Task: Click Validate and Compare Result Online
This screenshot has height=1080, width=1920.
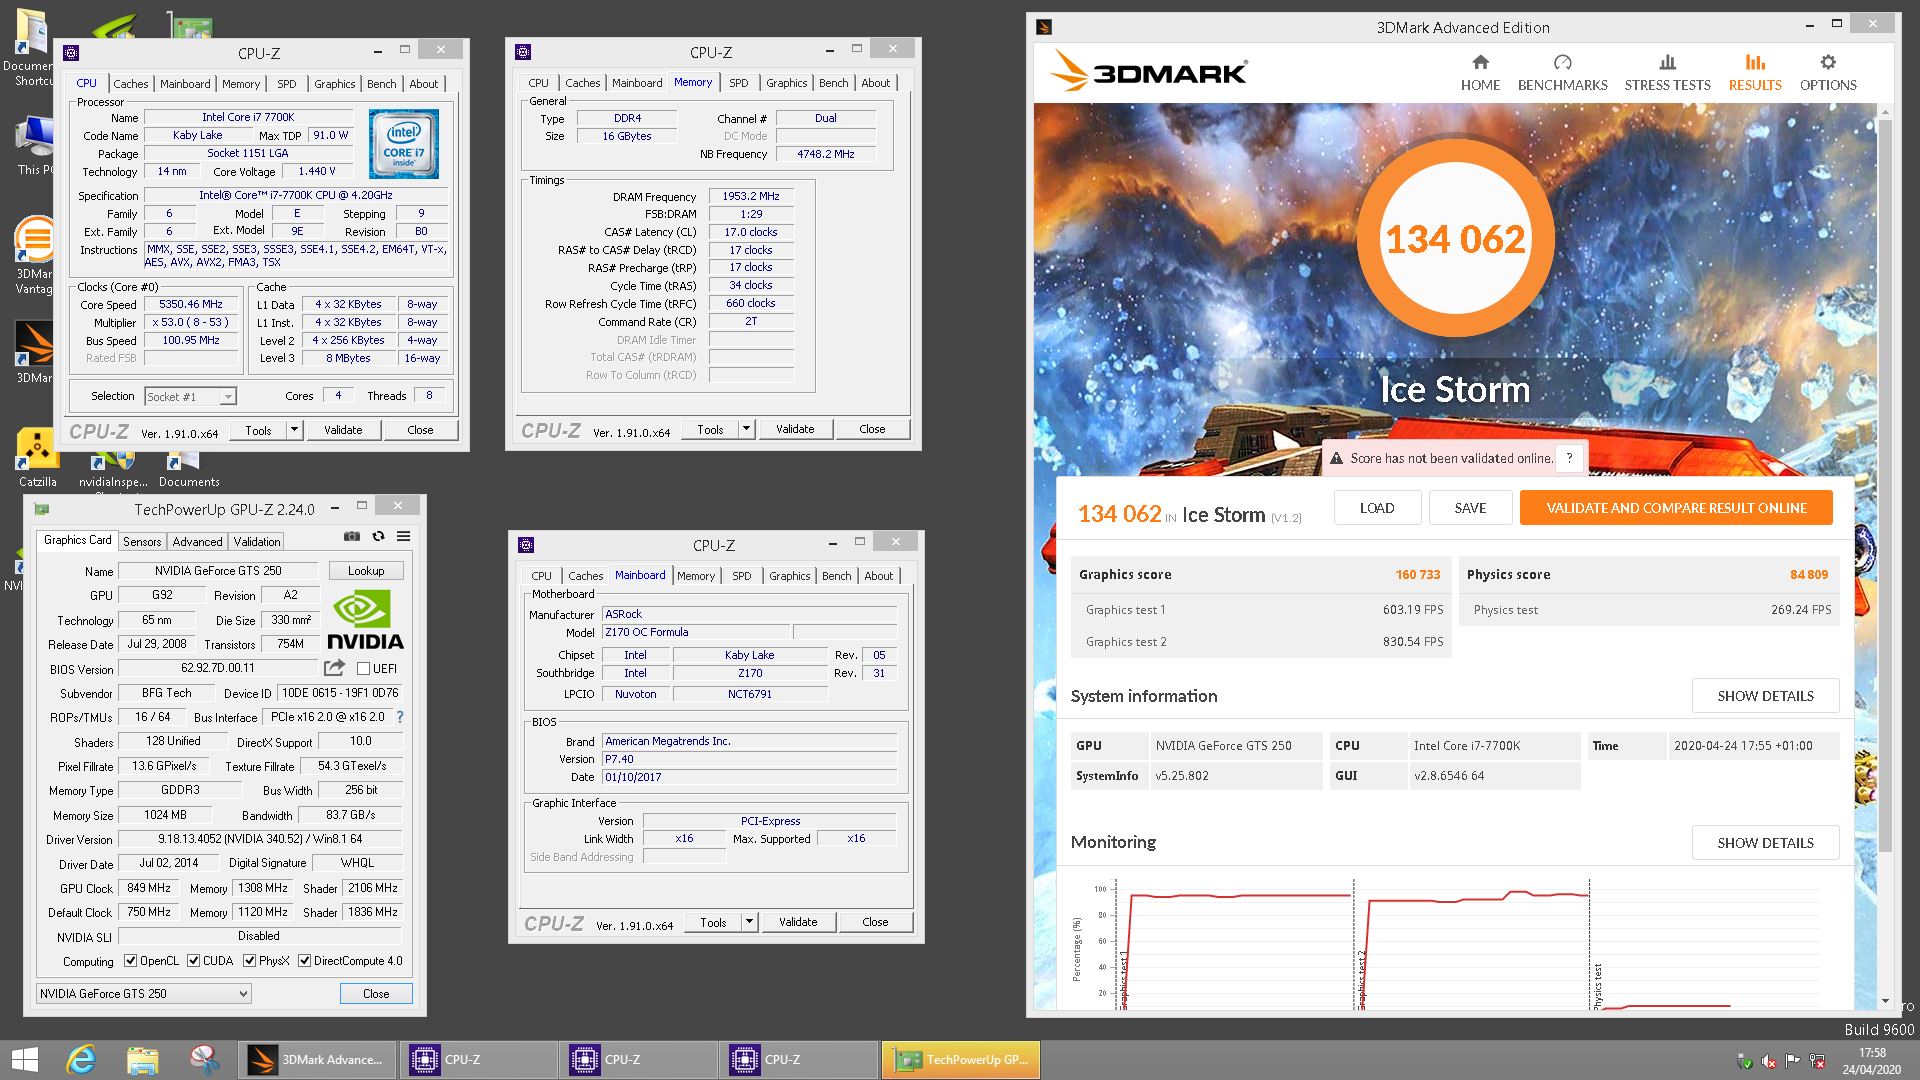Action: (x=1676, y=508)
